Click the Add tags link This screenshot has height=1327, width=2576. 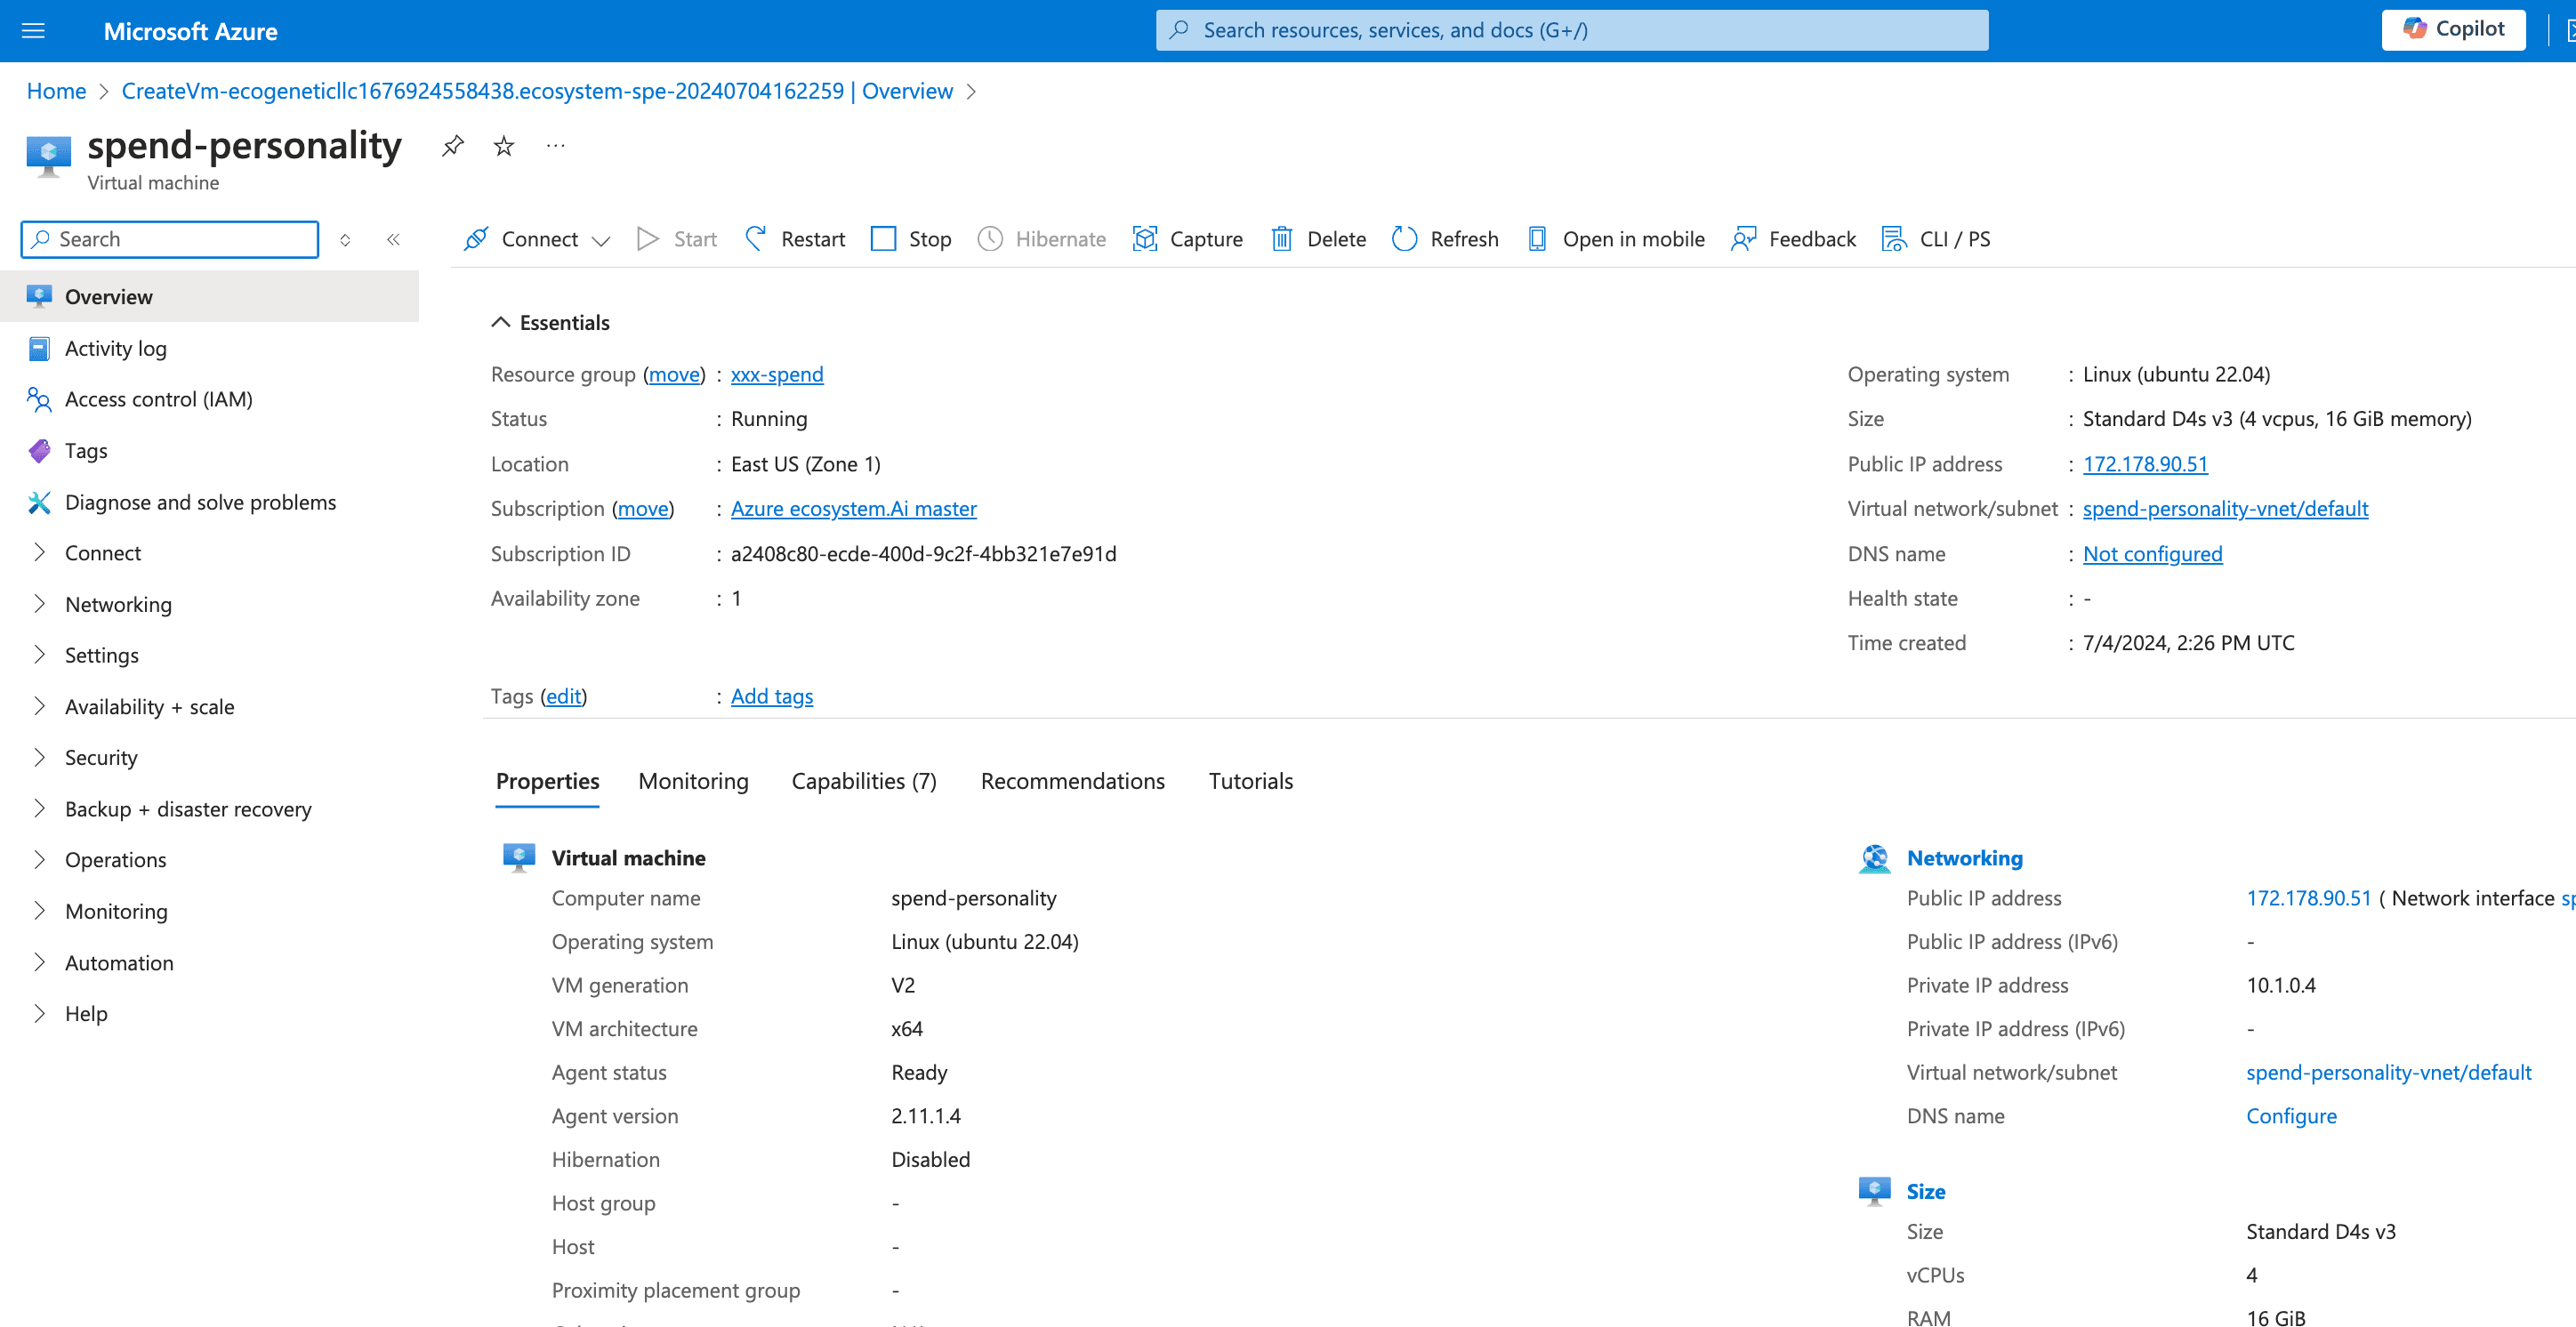click(772, 696)
